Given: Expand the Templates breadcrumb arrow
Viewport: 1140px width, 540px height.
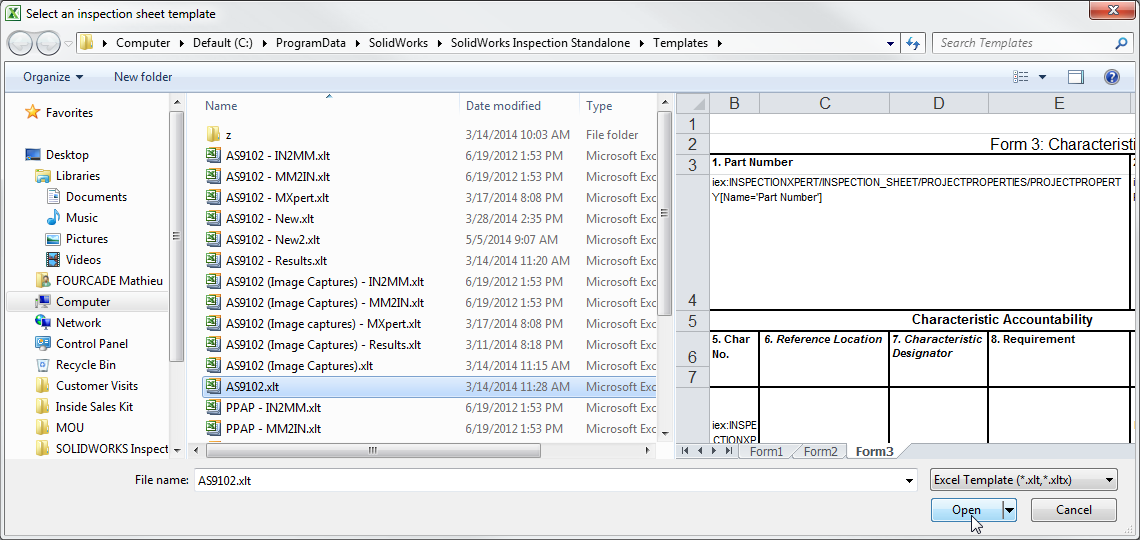Looking at the screenshot, I should tap(720, 44).
